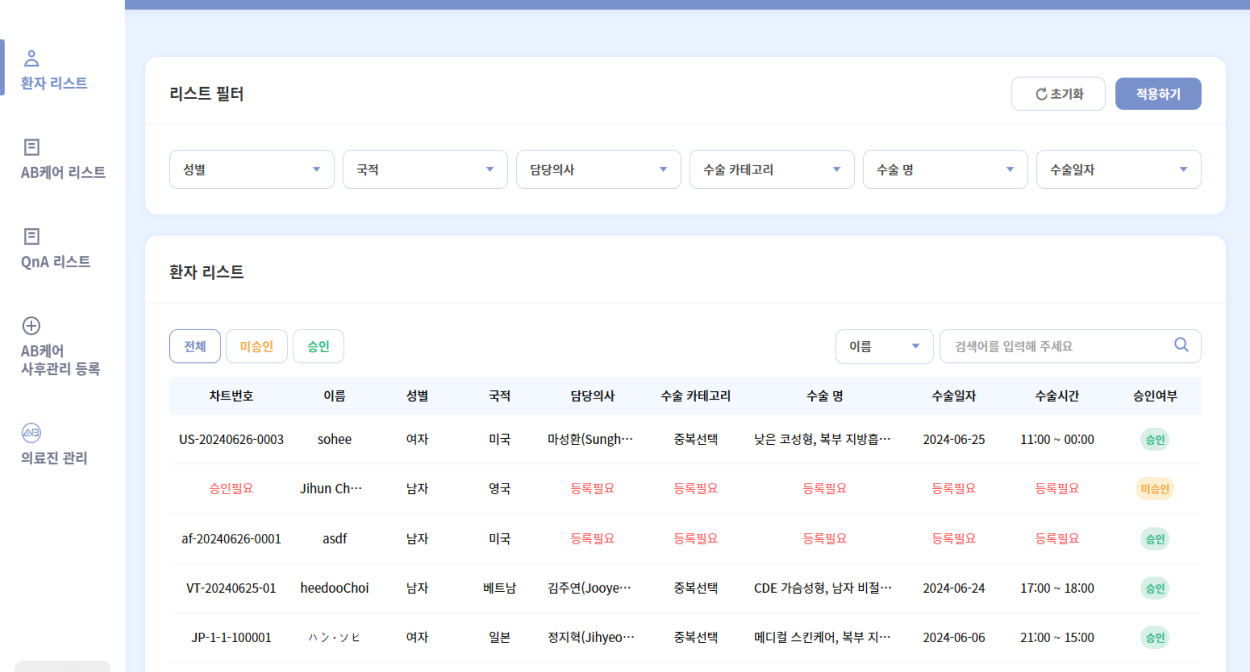
Task: Open 의료진 관리 menu item
Action: [x=54, y=458]
